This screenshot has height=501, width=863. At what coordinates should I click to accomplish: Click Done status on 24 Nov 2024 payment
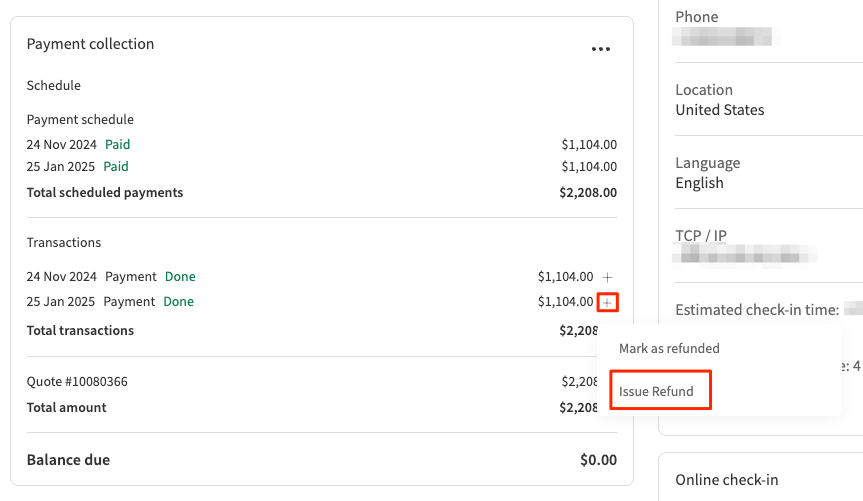180,277
